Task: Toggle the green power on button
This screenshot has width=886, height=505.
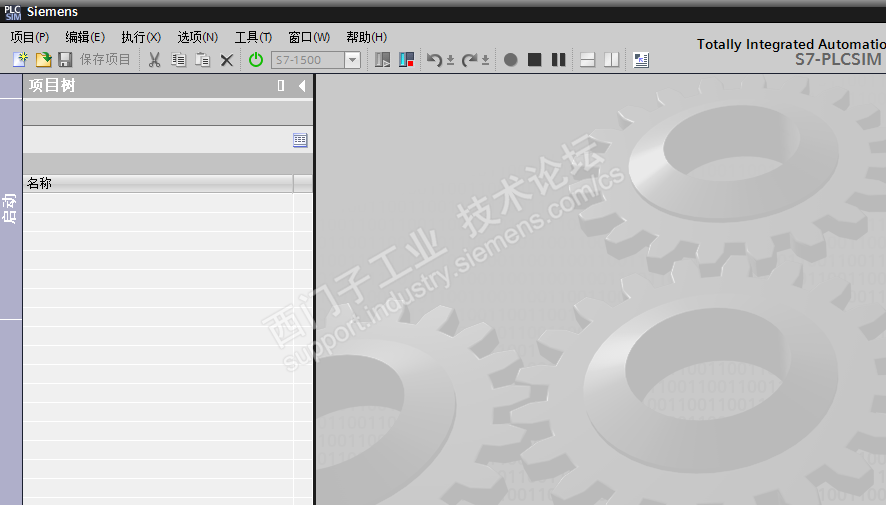Action: (256, 59)
